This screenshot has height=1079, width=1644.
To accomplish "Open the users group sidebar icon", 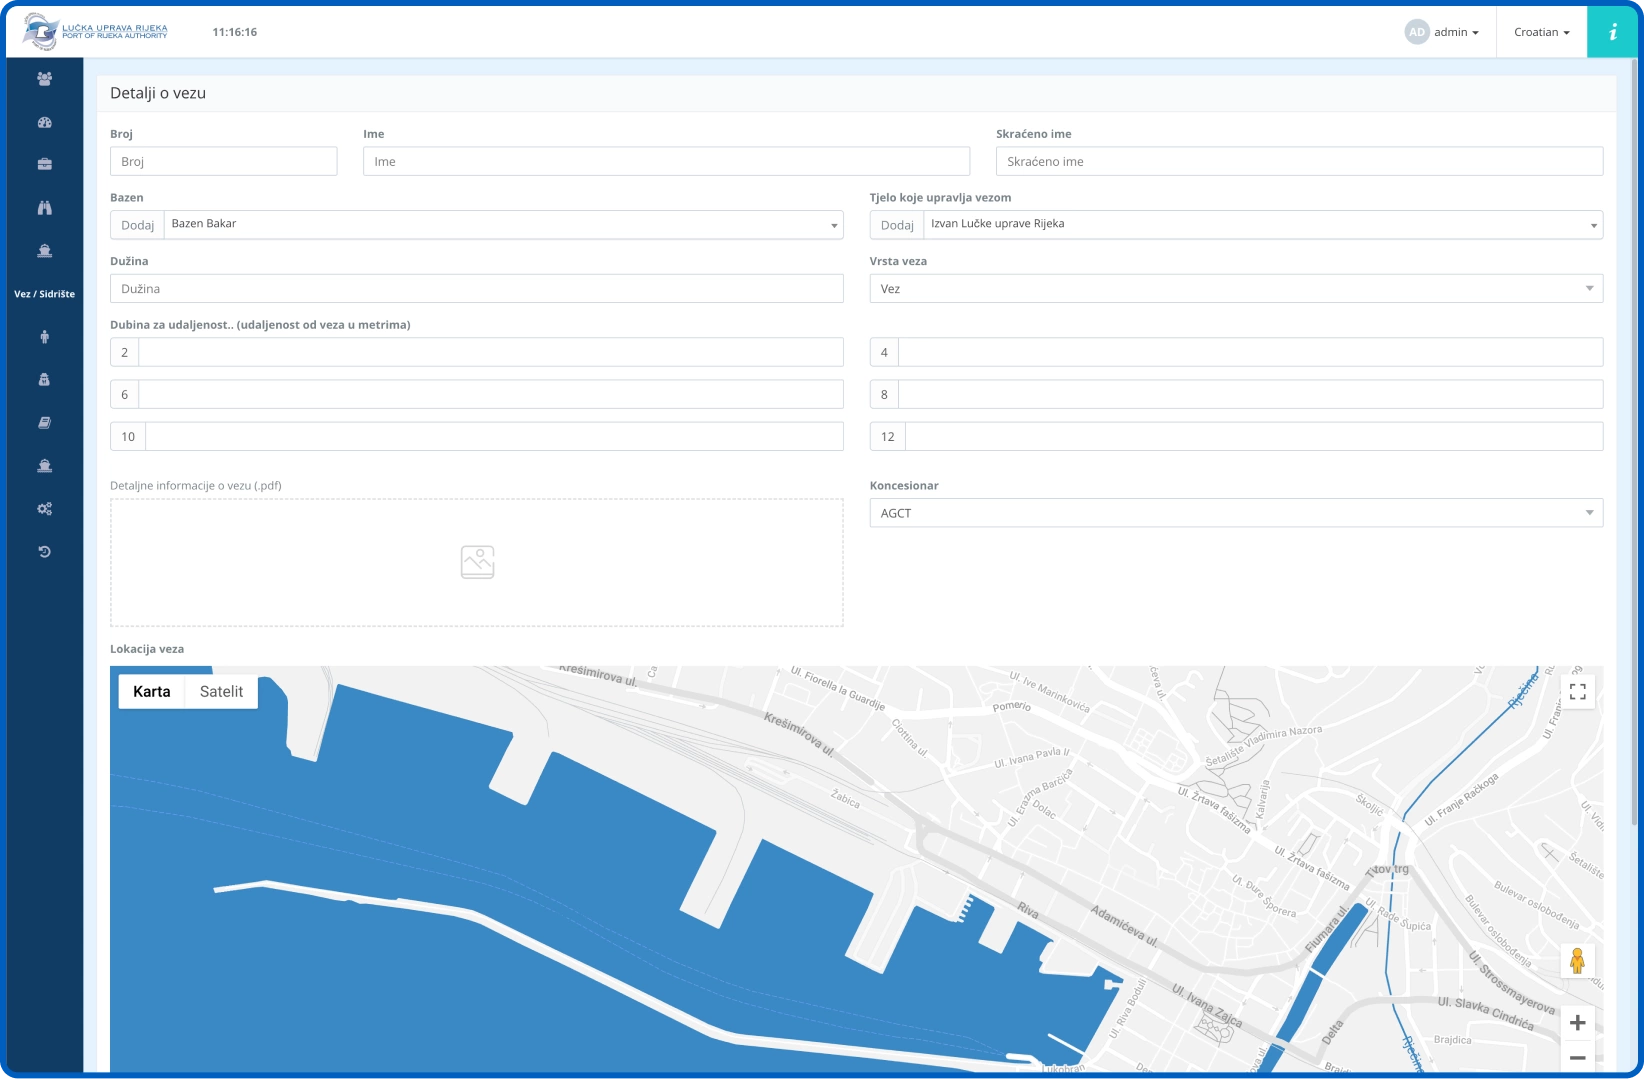I will (44, 79).
